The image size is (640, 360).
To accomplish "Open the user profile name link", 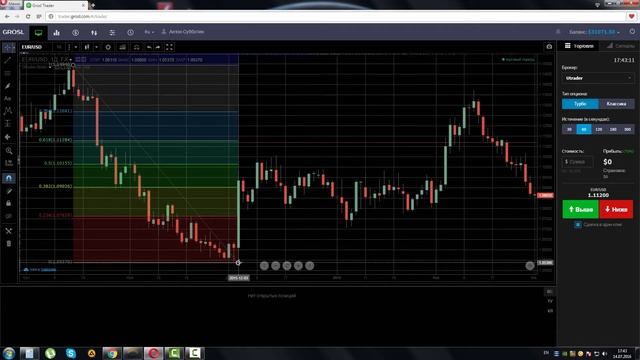I will (183, 32).
